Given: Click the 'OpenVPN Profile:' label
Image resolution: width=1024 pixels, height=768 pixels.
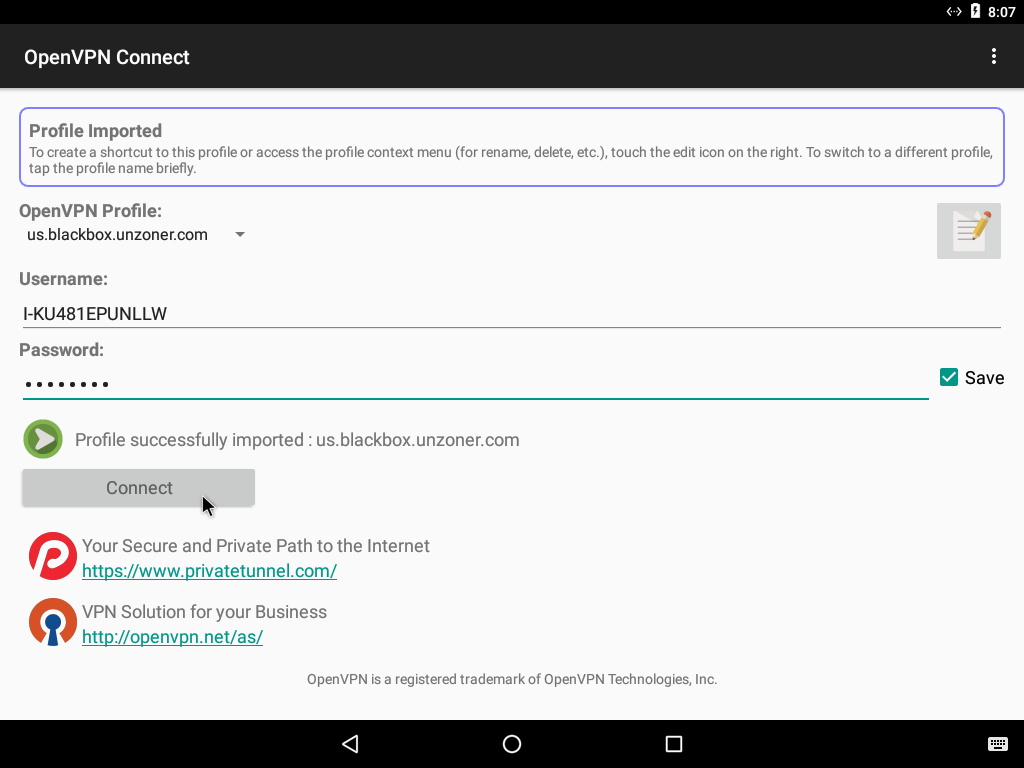Looking at the screenshot, I should [90, 211].
